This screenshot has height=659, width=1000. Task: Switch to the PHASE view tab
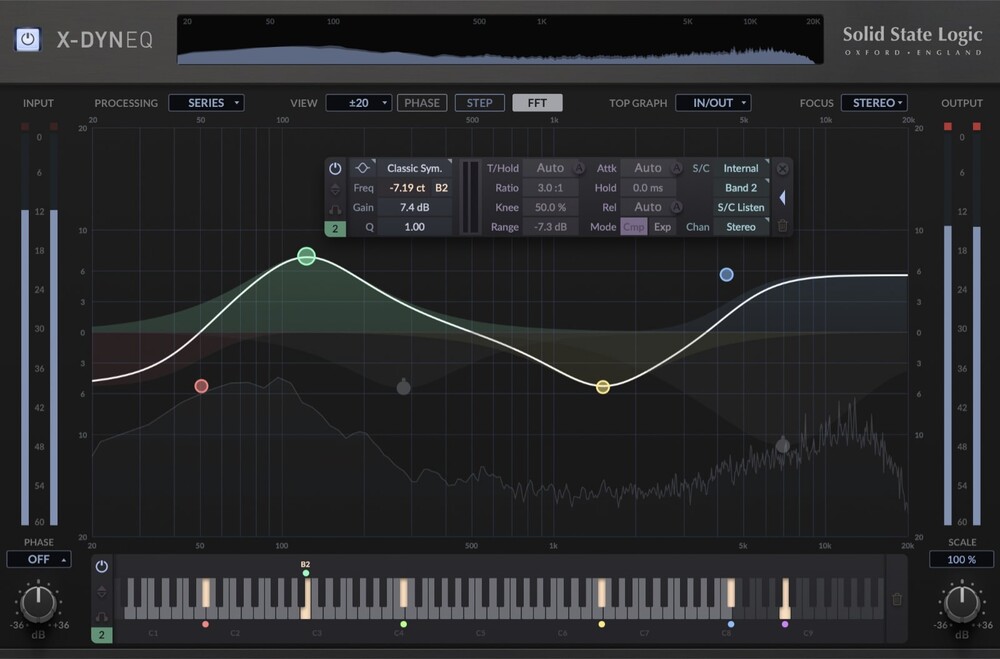point(422,102)
